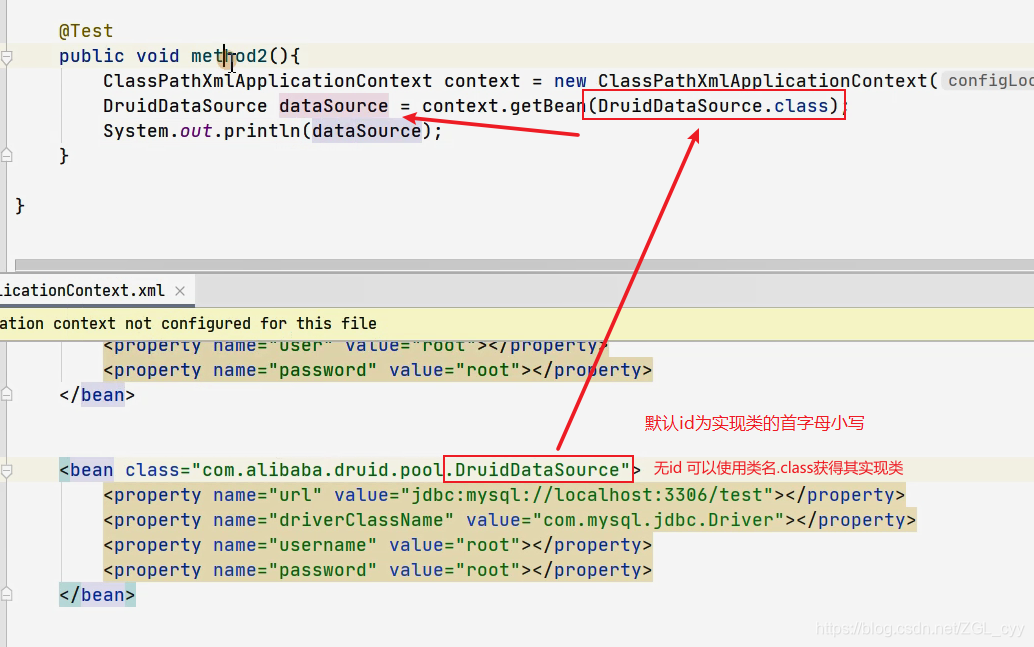Viewport: 1034px width, 647px height.
Task: Click the partially visible user property line
Action: (355, 347)
